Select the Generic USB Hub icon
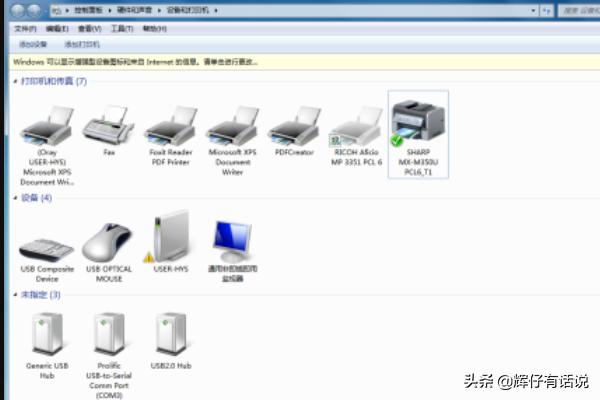Image resolution: width=600 pixels, height=400 pixels. (x=47, y=336)
